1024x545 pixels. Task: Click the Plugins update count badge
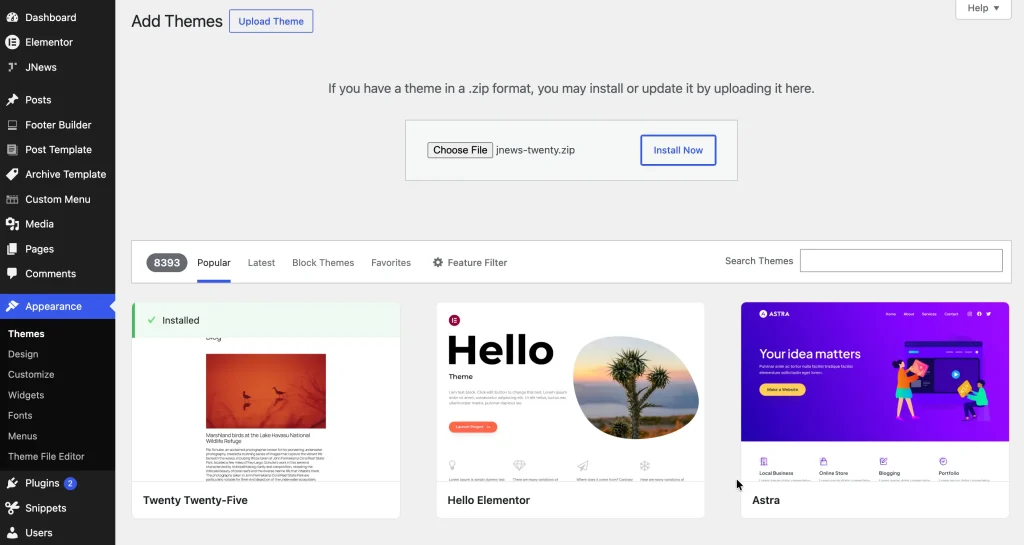tap(70, 483)
